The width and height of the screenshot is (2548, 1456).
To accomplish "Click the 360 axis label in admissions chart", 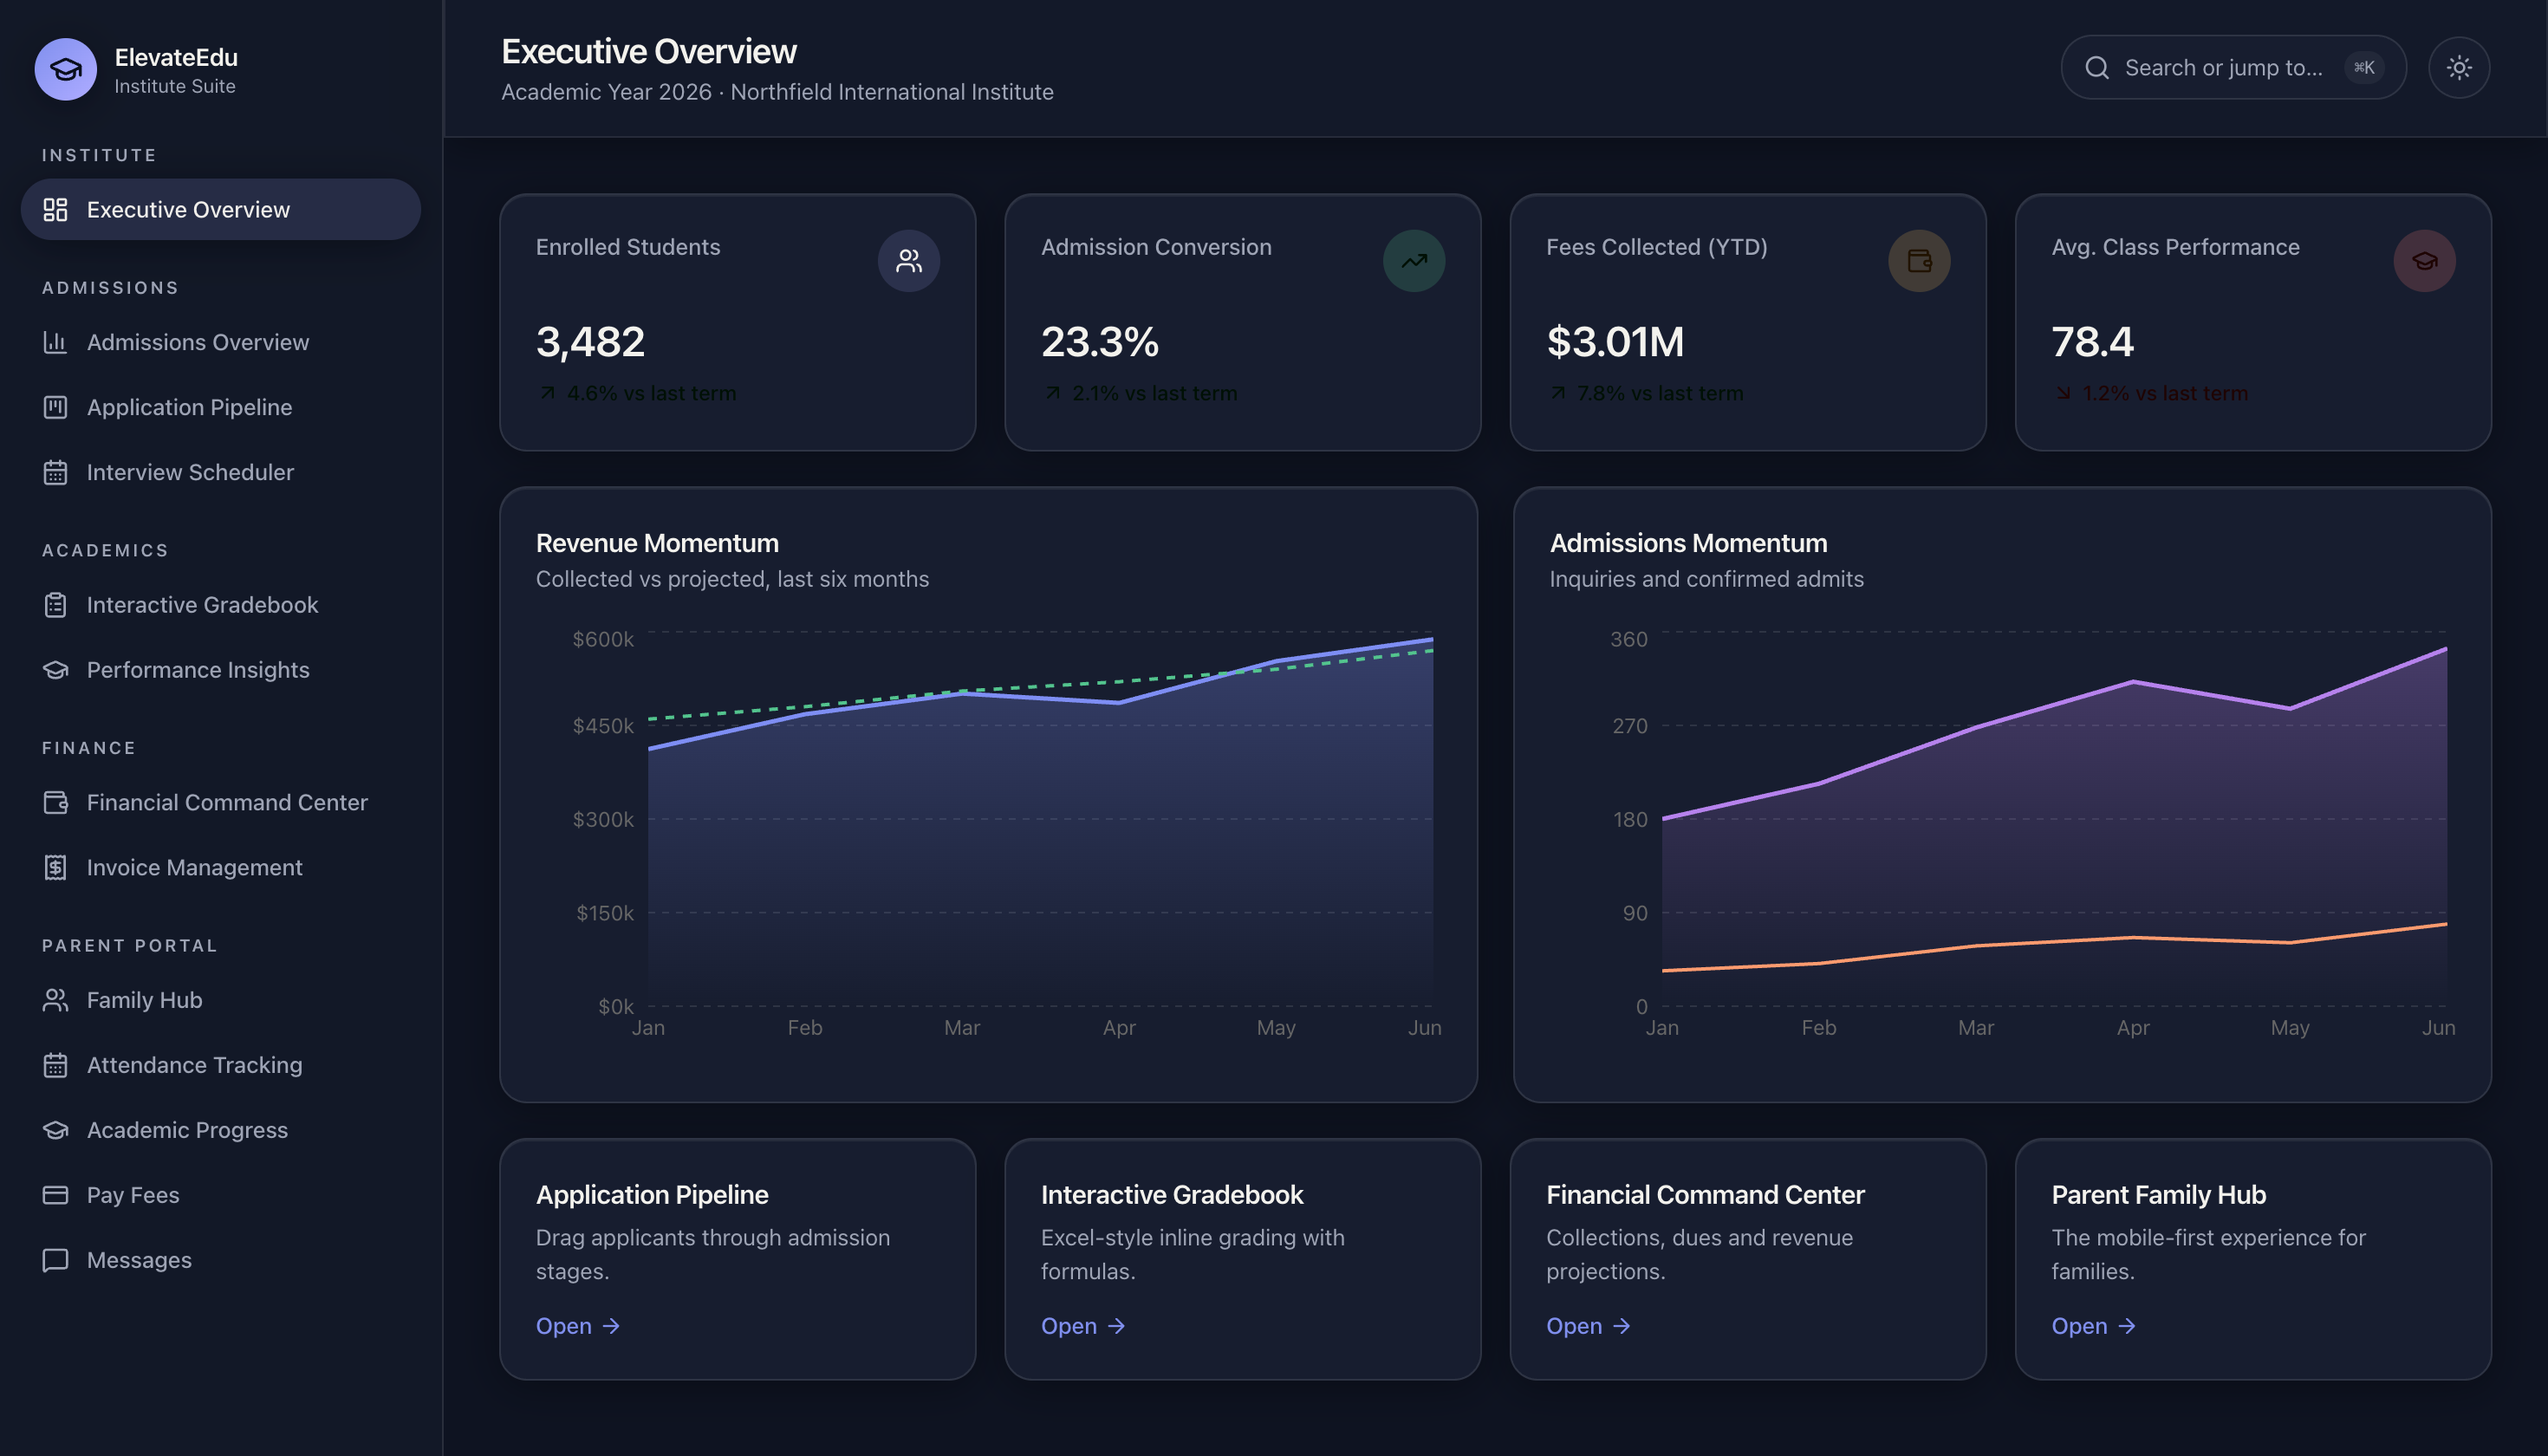I will click(x=1628, y=639).
